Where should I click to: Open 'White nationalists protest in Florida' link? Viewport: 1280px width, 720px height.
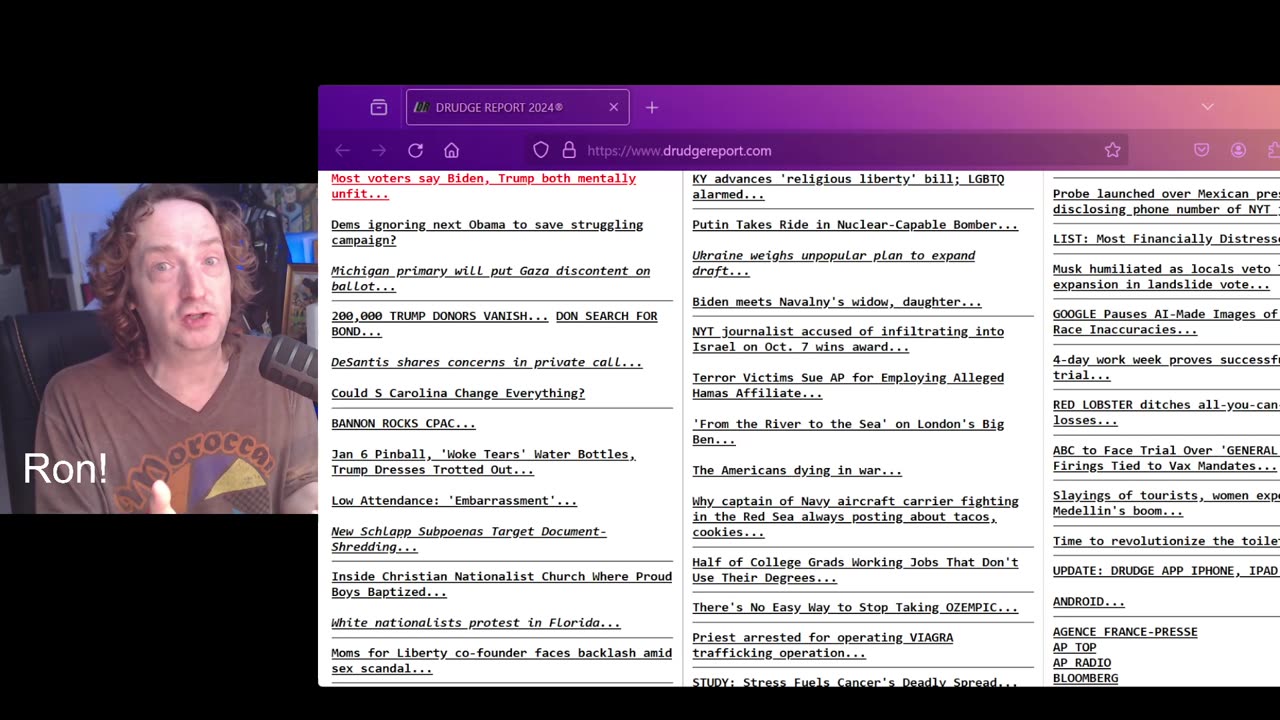point(475,622)
